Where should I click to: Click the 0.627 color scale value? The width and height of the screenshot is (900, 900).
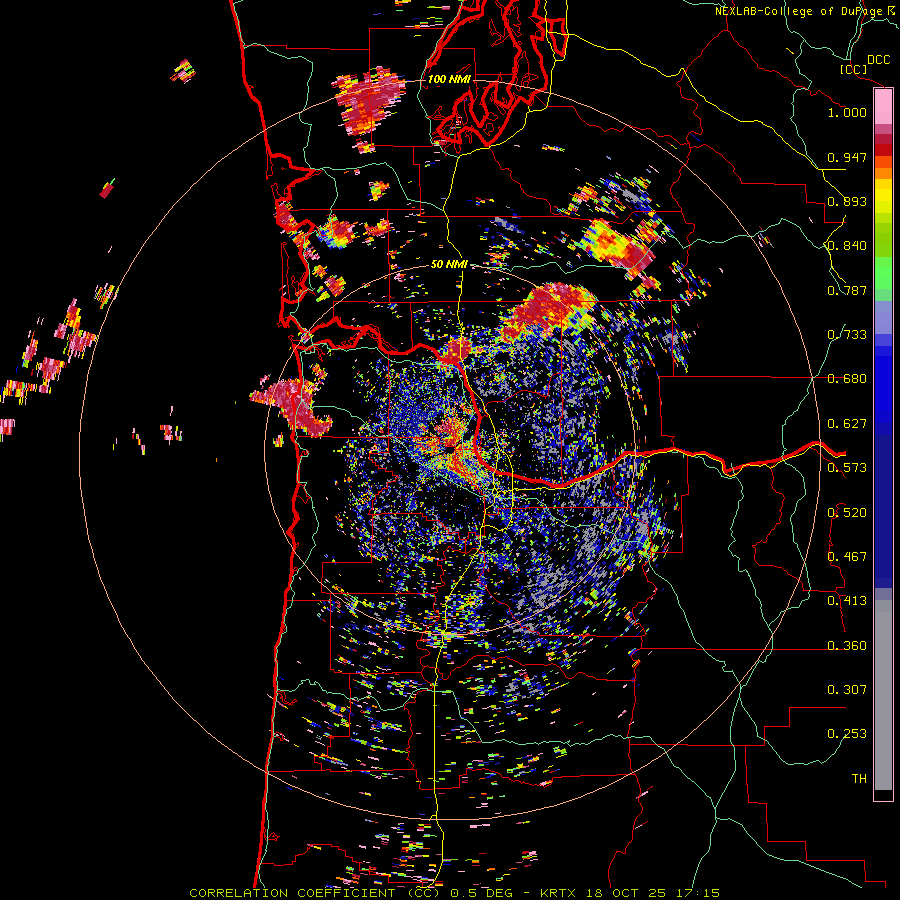[x=847, y=424]
